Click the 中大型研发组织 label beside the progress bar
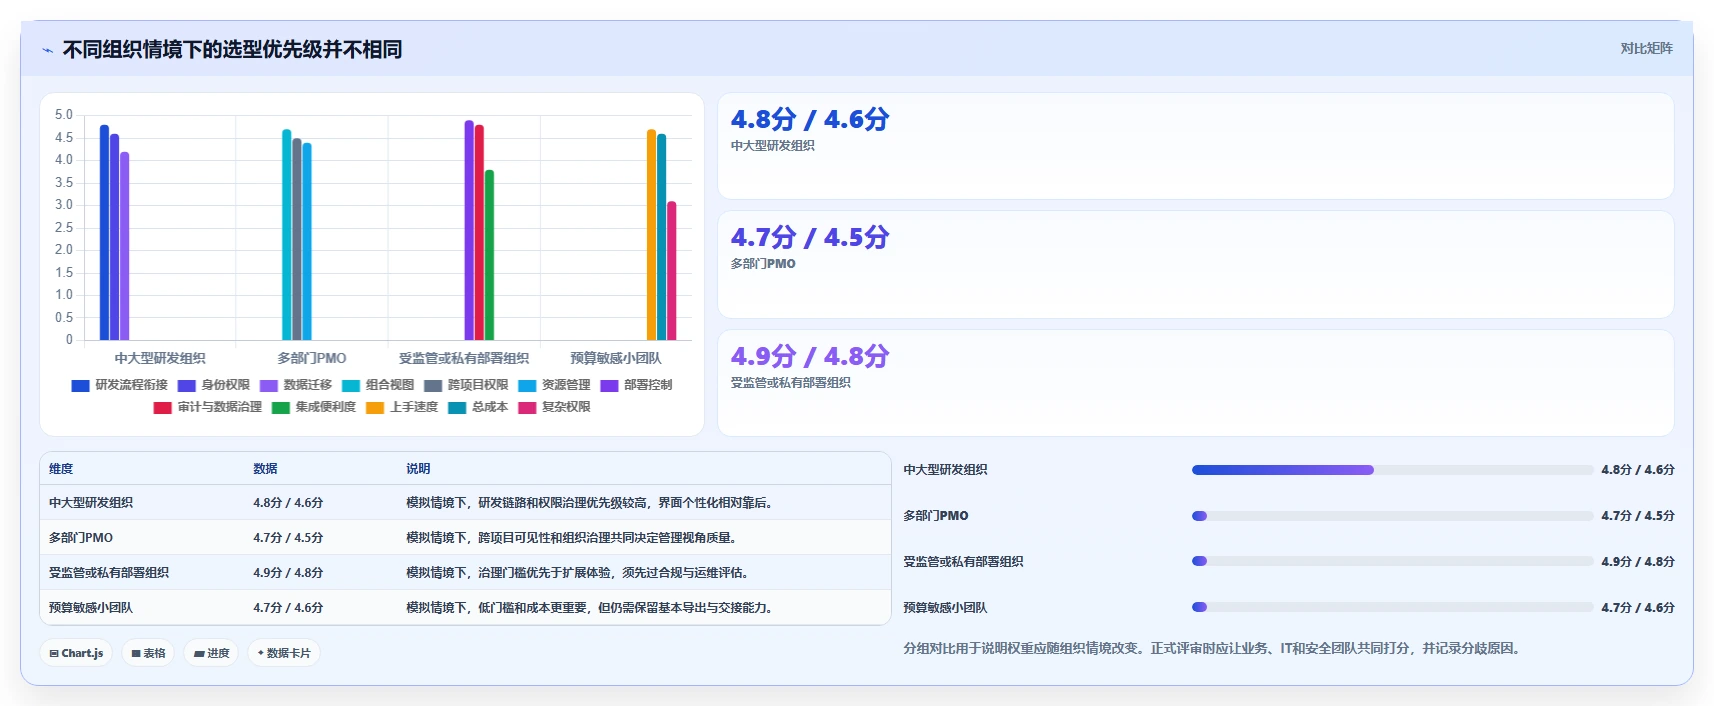This screenshot has height=706, width=1714. (x=945, y=470)
